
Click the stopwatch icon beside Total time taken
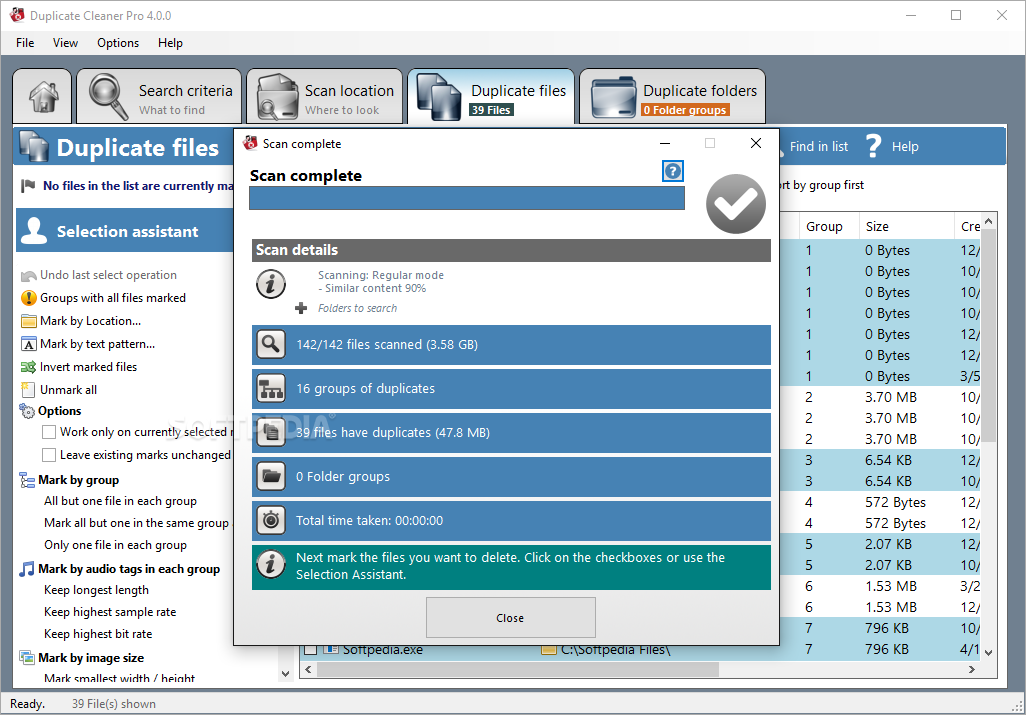[x=271, y=520]
